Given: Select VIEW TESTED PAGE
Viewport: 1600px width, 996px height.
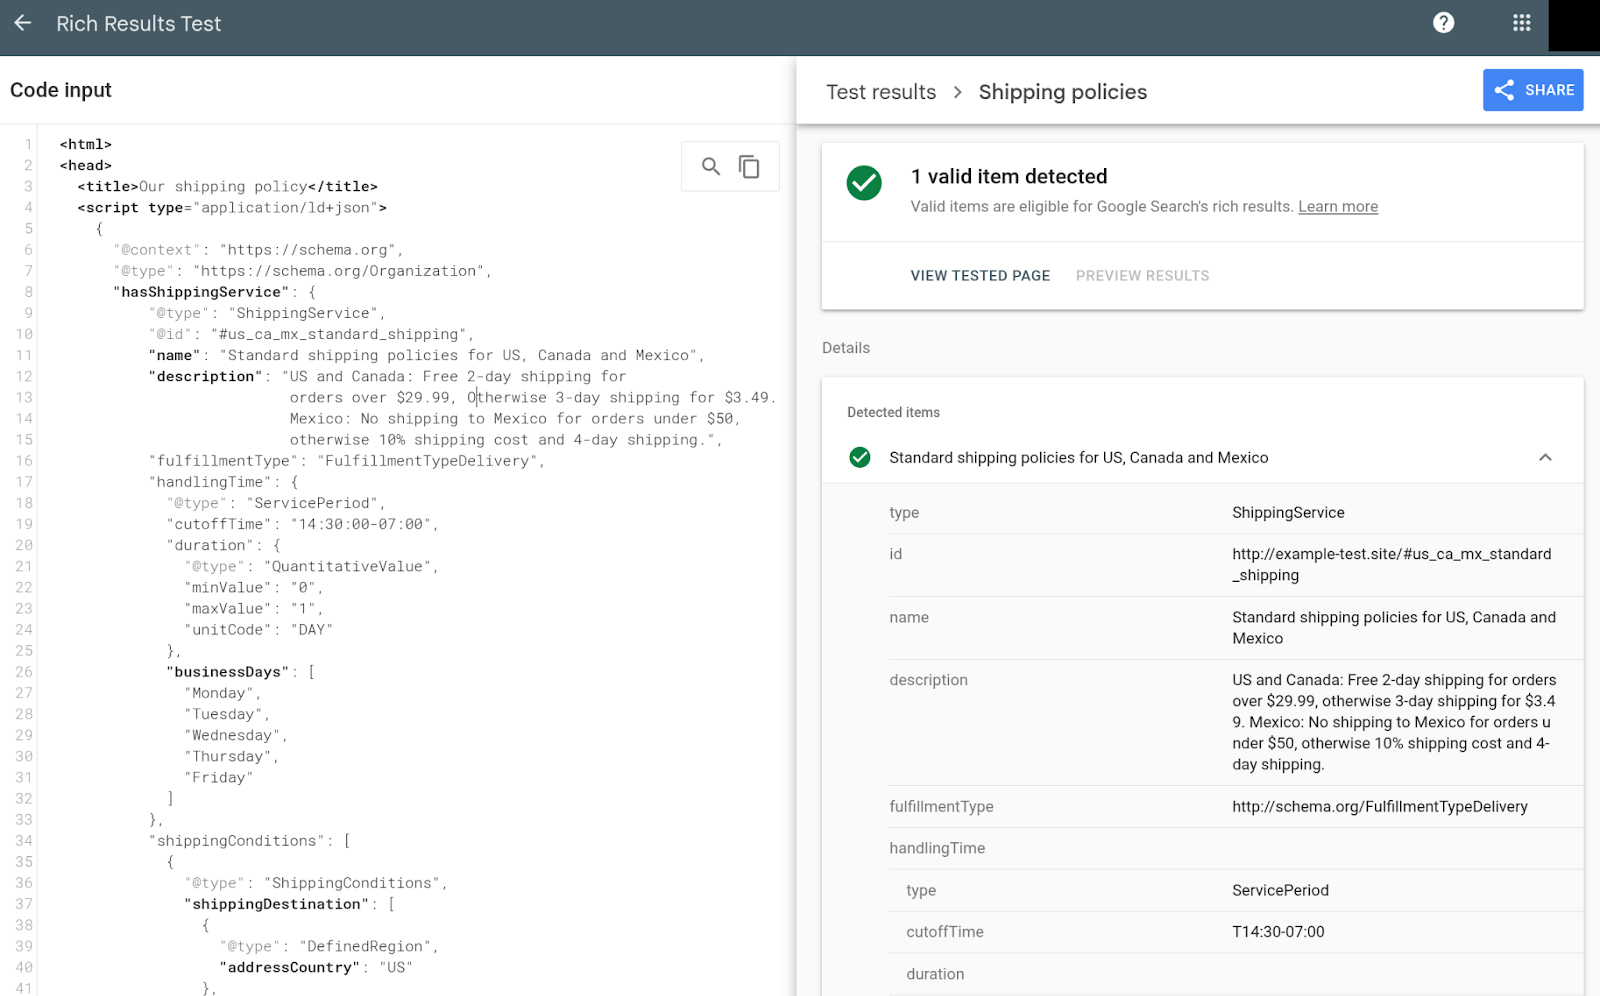Looking at the screenshot, I should pyautogui.click(x=980, y=275).
